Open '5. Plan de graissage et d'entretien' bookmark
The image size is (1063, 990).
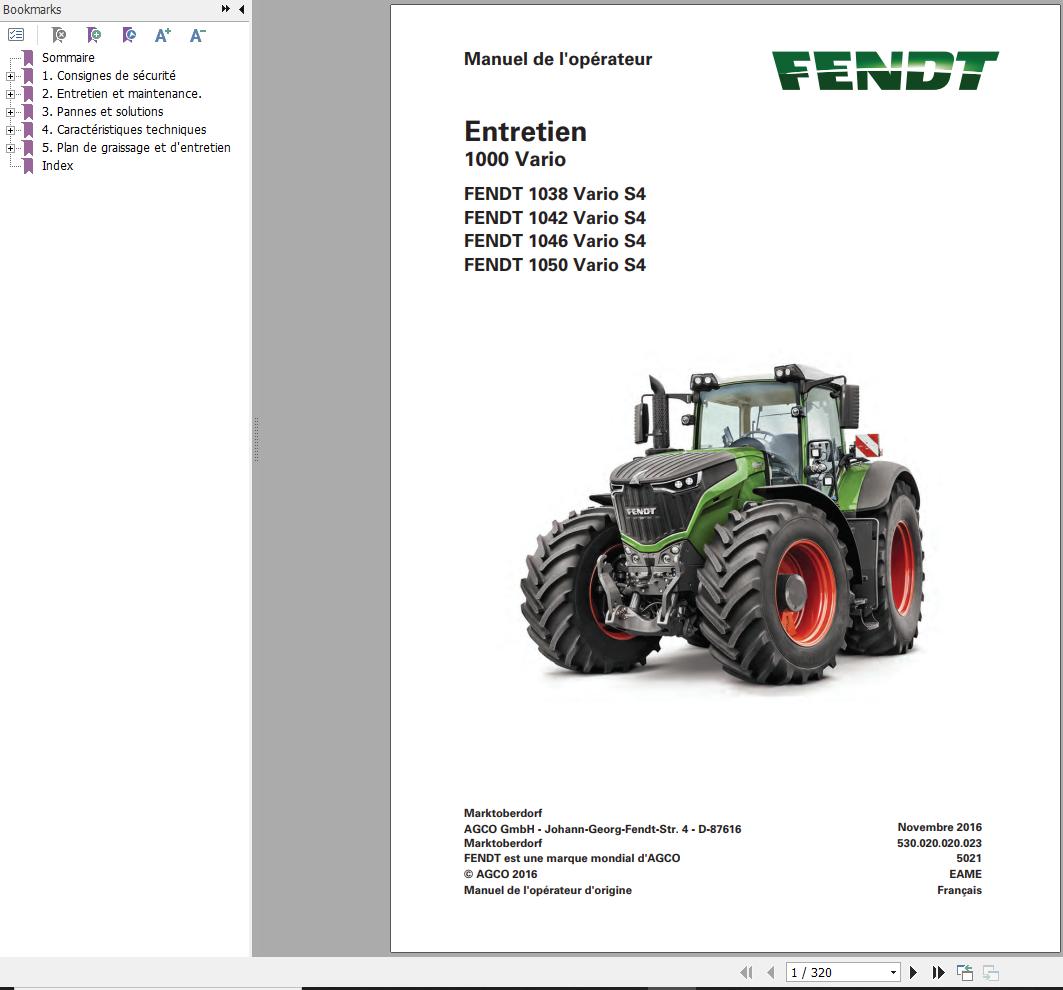coord(136,147)
